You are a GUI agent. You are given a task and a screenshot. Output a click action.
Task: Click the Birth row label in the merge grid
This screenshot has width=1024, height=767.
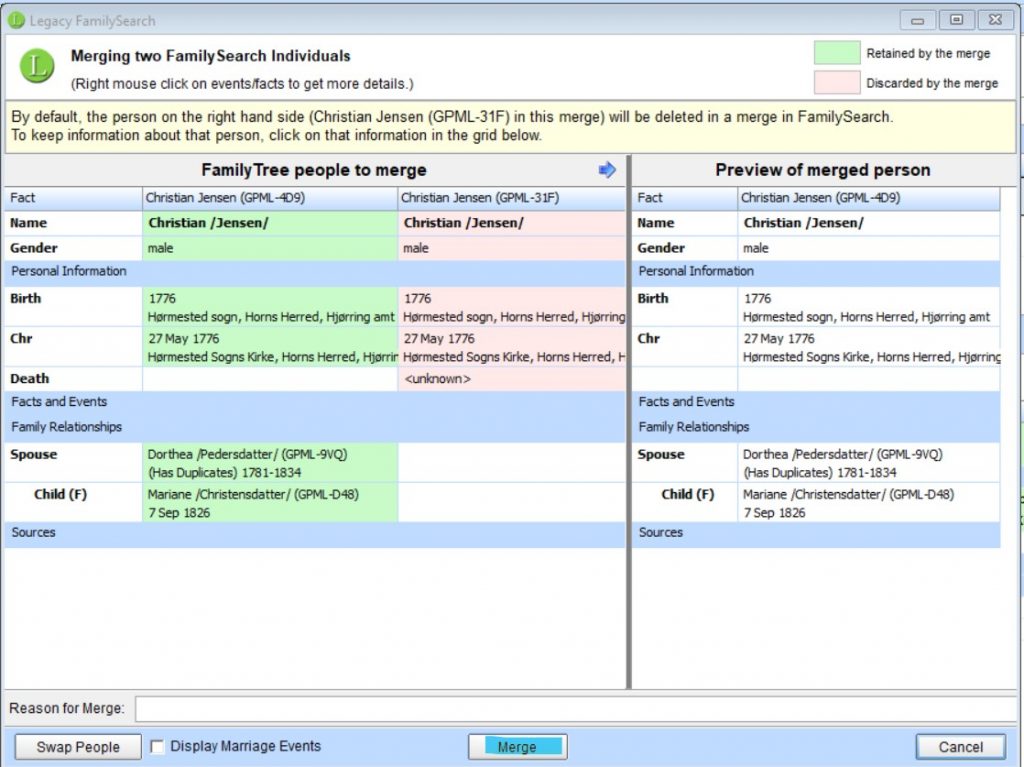click(25, 299)
